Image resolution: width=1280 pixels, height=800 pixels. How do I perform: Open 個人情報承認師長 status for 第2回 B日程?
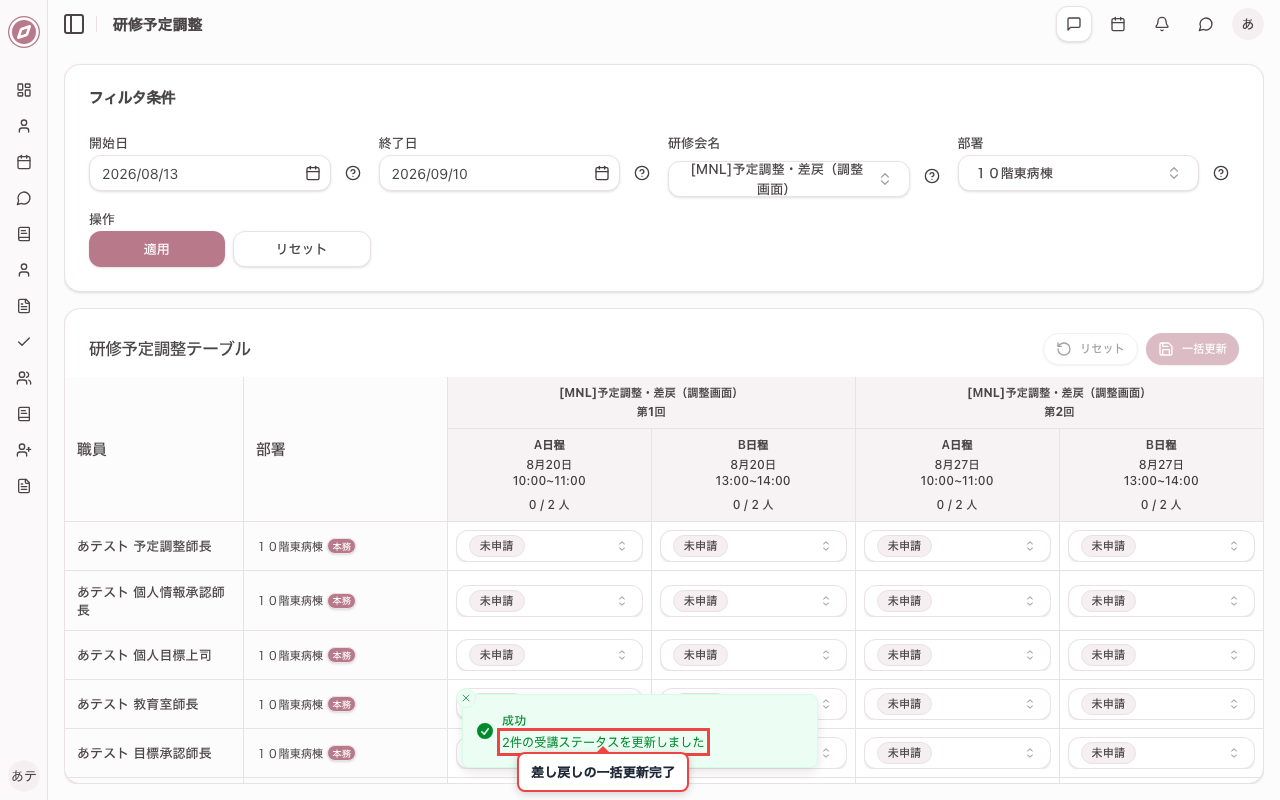coord(1161,601)
